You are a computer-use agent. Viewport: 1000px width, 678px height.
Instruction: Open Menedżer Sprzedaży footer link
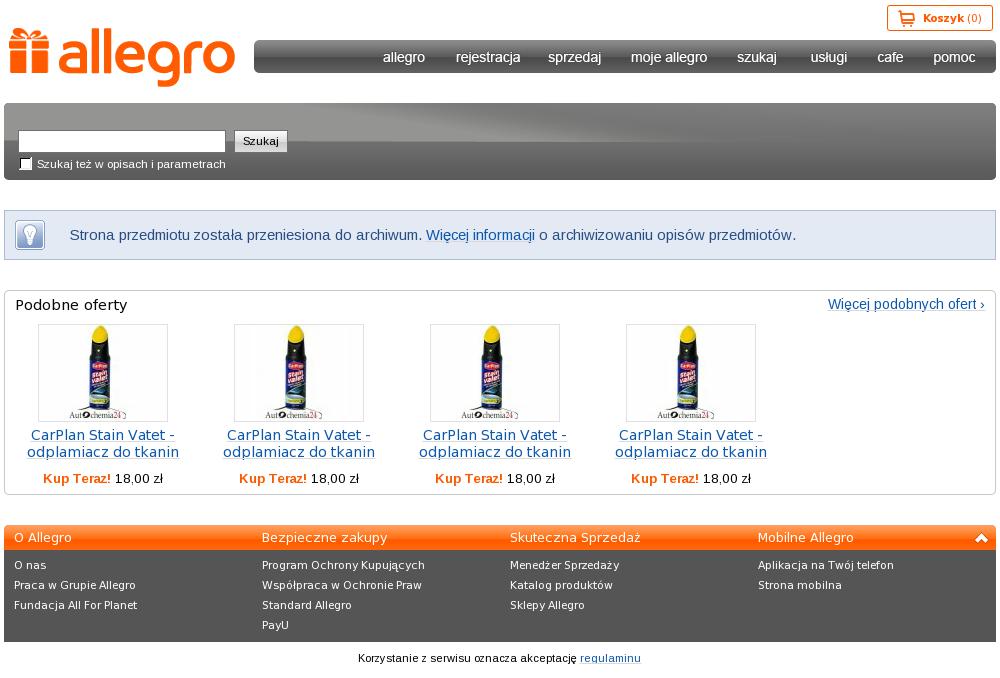564,565
